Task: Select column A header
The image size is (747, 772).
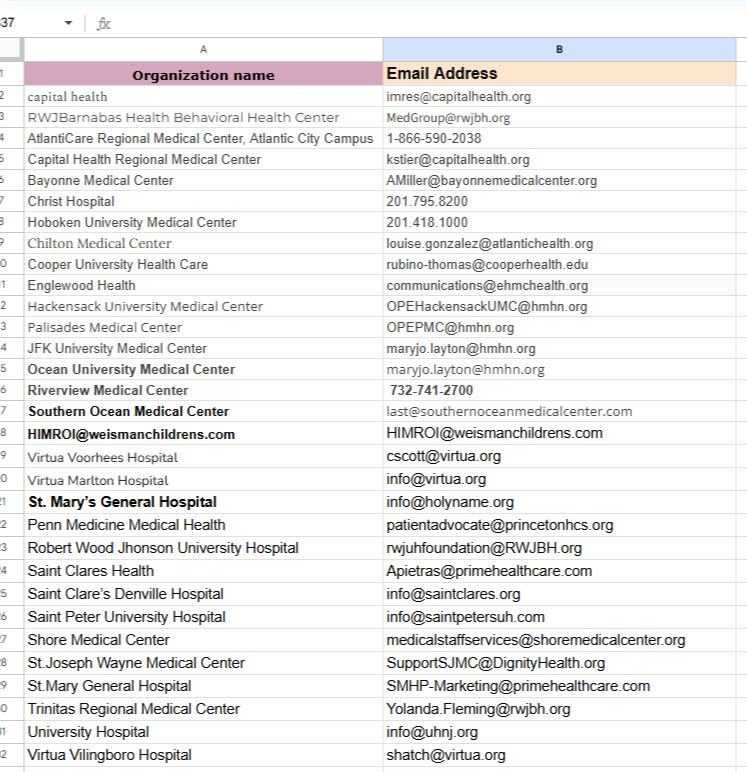Action: point(203,49)
